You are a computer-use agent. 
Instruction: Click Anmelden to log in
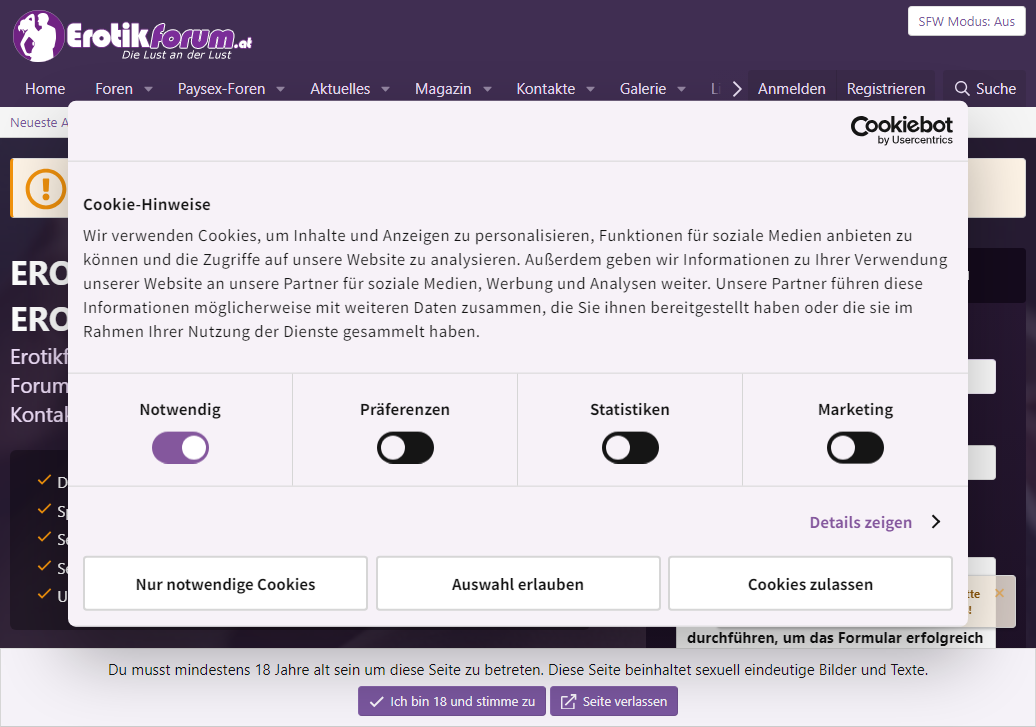click(x=792, y=89)
